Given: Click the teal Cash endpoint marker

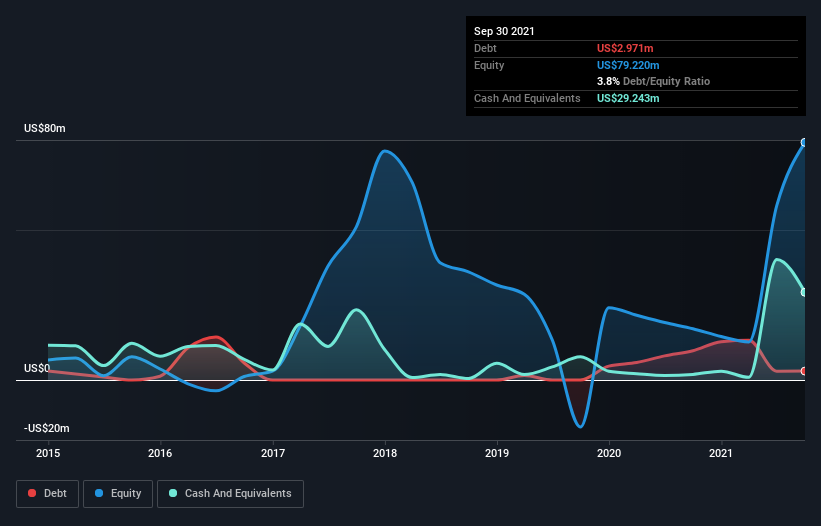Looking at the screenshot, I should pyautogui.click(x=804, y=292).
